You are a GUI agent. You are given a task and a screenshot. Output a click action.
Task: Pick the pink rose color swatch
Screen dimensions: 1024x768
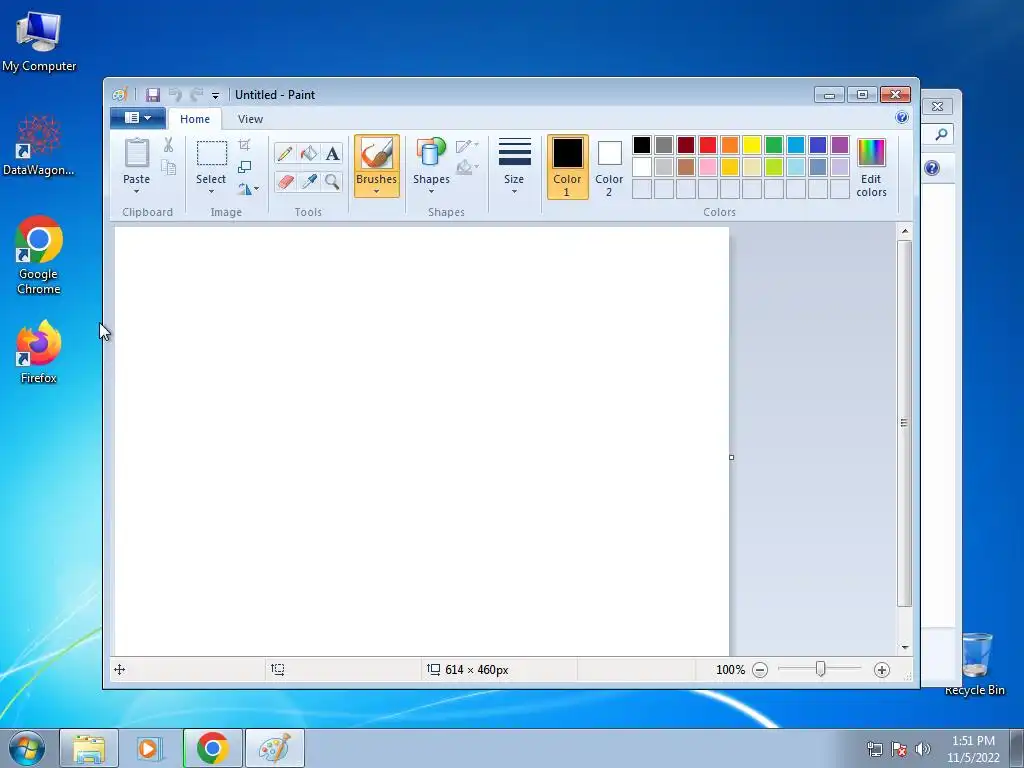click(708, 167)
